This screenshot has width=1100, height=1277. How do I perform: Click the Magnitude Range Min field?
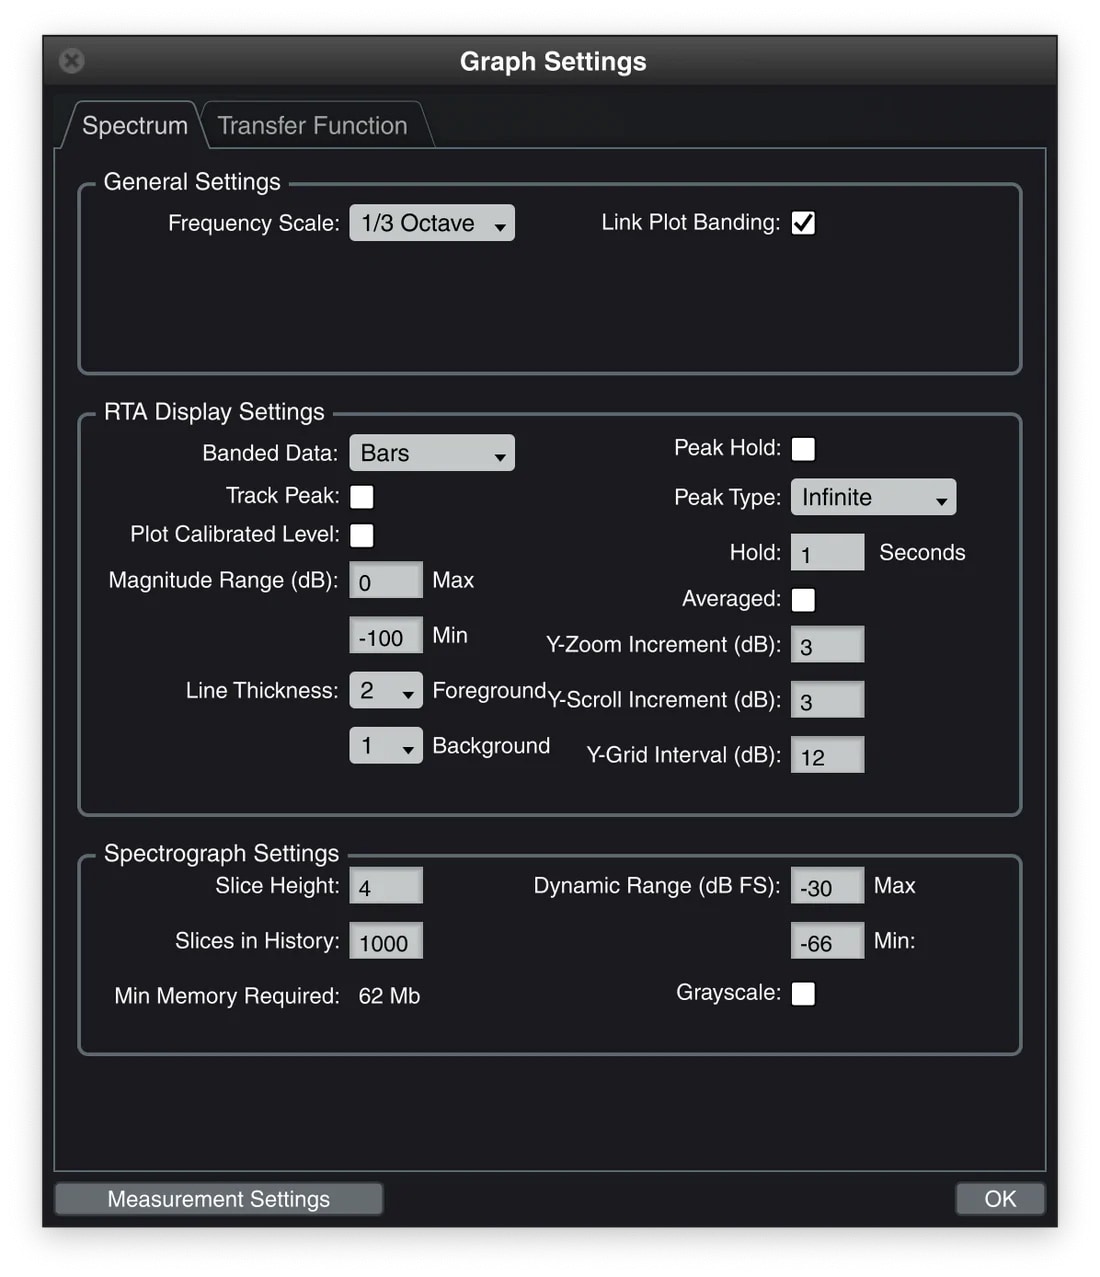tap(385, 636)
